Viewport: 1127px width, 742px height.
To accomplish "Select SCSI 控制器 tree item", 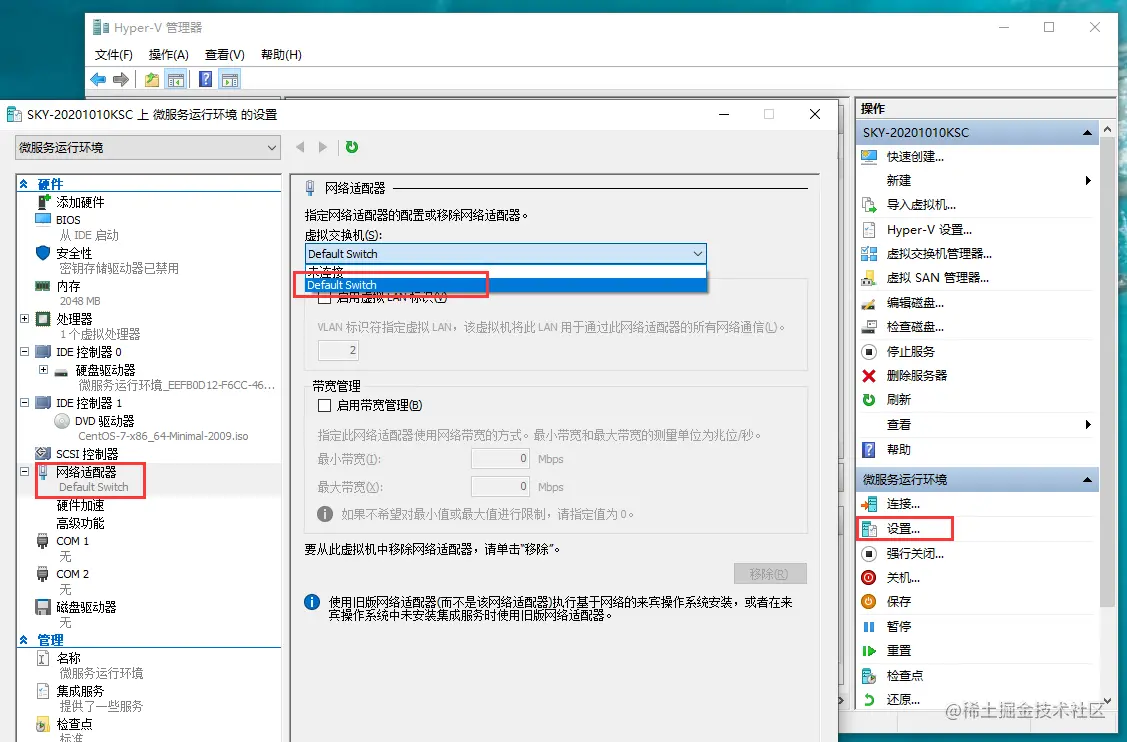I will click(x=87, y=454).
